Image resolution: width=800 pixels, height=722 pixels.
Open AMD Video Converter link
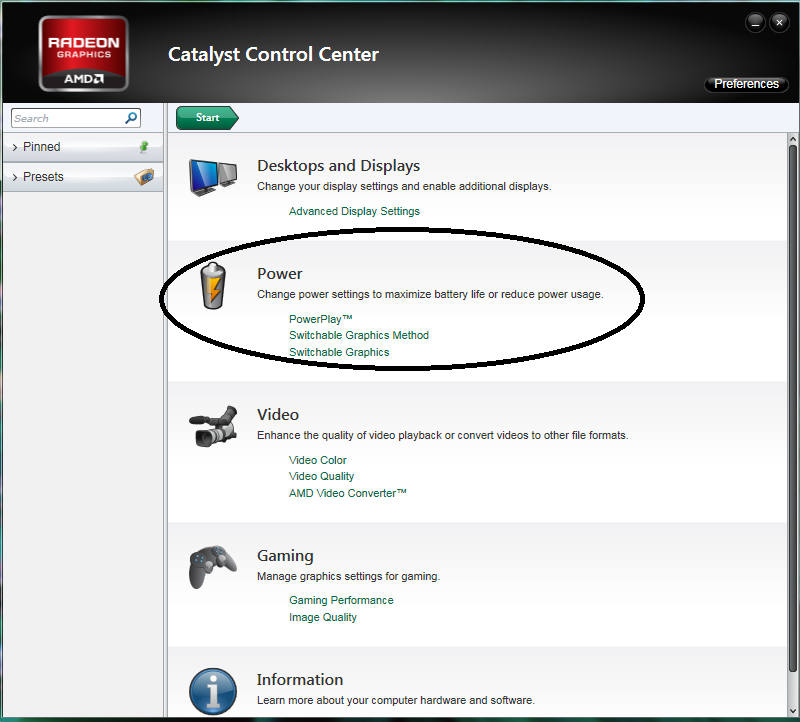point(347,493)
